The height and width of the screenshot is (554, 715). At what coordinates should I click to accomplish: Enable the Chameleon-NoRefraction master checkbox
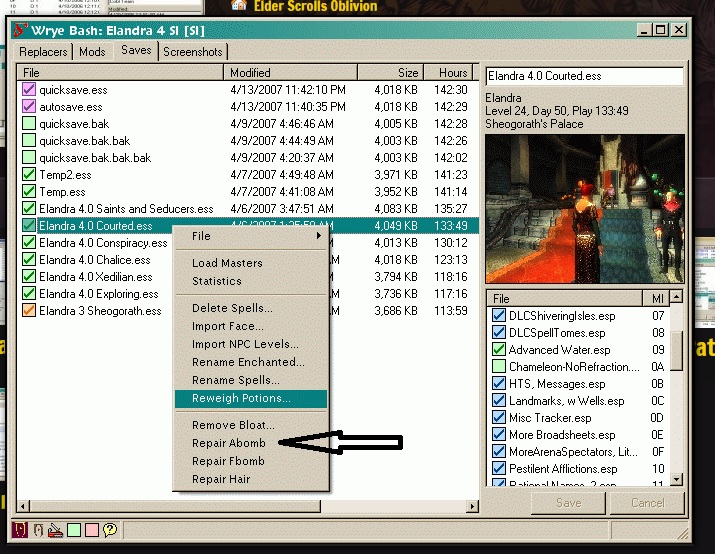[499, 367]
